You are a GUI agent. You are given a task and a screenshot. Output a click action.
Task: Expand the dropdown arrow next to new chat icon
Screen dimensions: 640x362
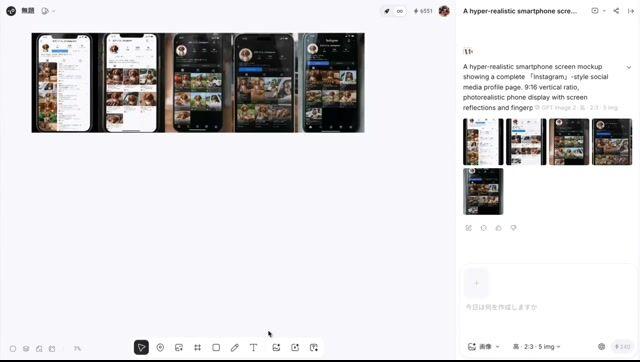click(604, 11)
